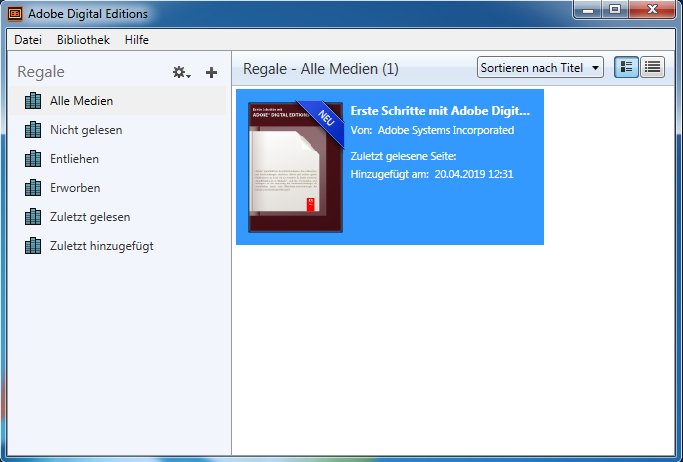Click the NEU ribbon on book cover

[x=325, y=119]
